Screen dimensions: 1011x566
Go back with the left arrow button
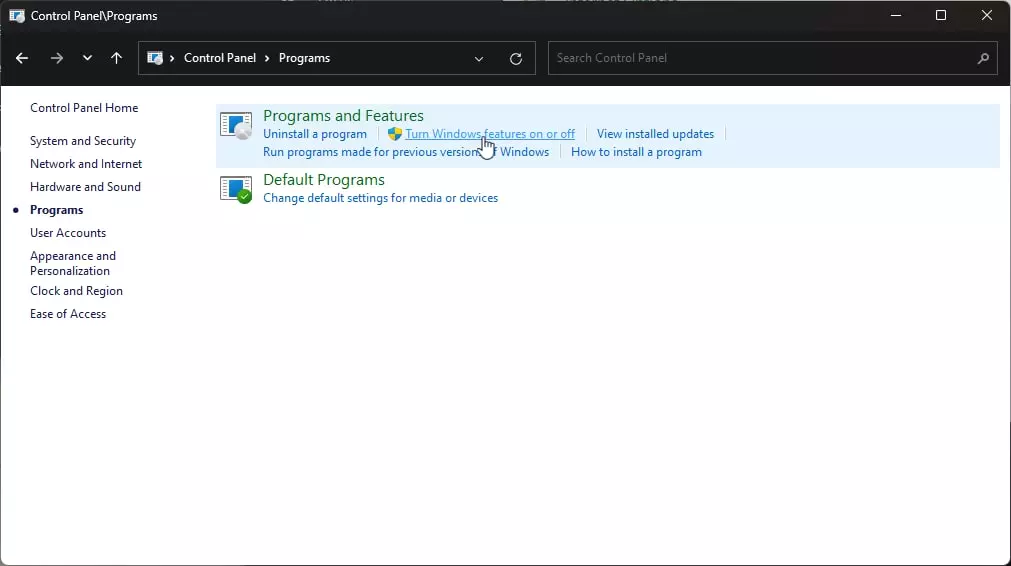22,58
